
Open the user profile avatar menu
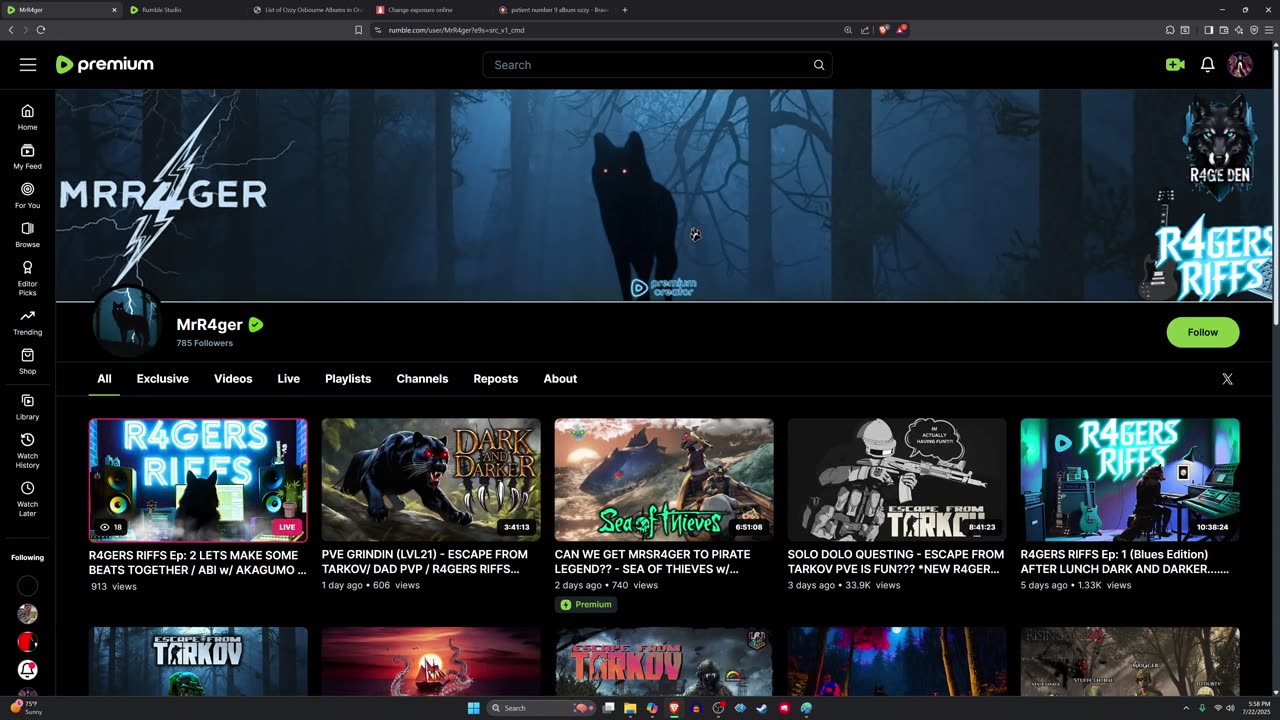[1240, 65]
